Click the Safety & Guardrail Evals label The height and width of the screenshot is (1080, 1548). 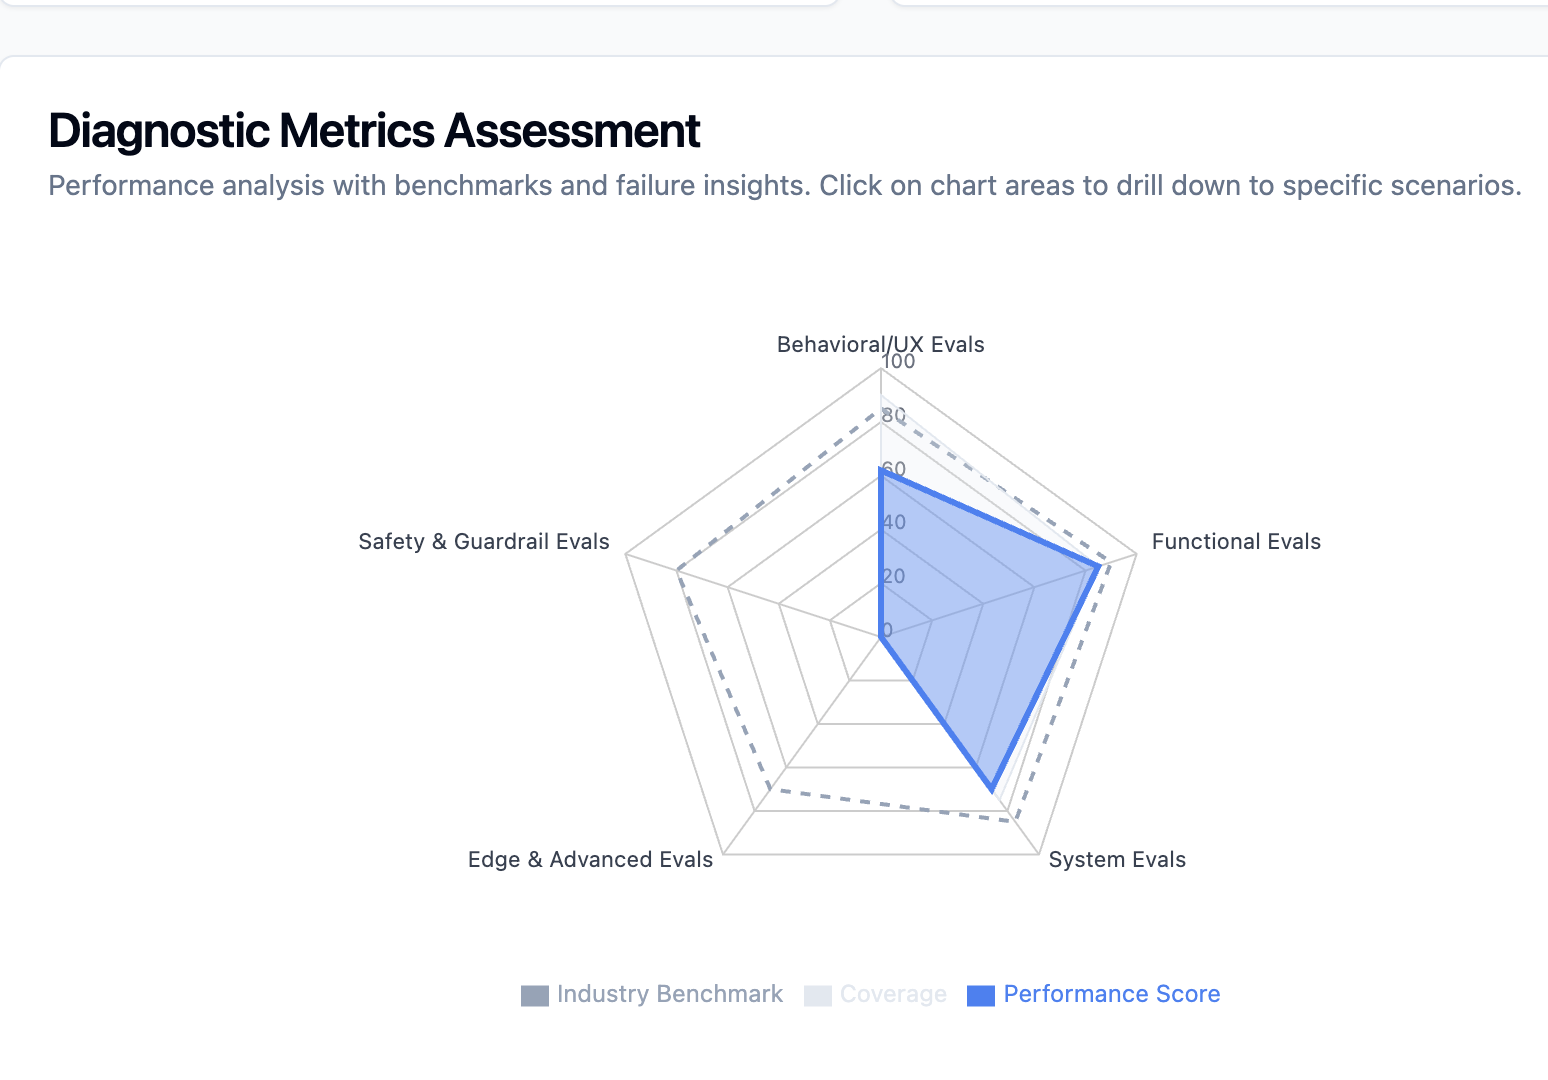[x=483, y=541]
